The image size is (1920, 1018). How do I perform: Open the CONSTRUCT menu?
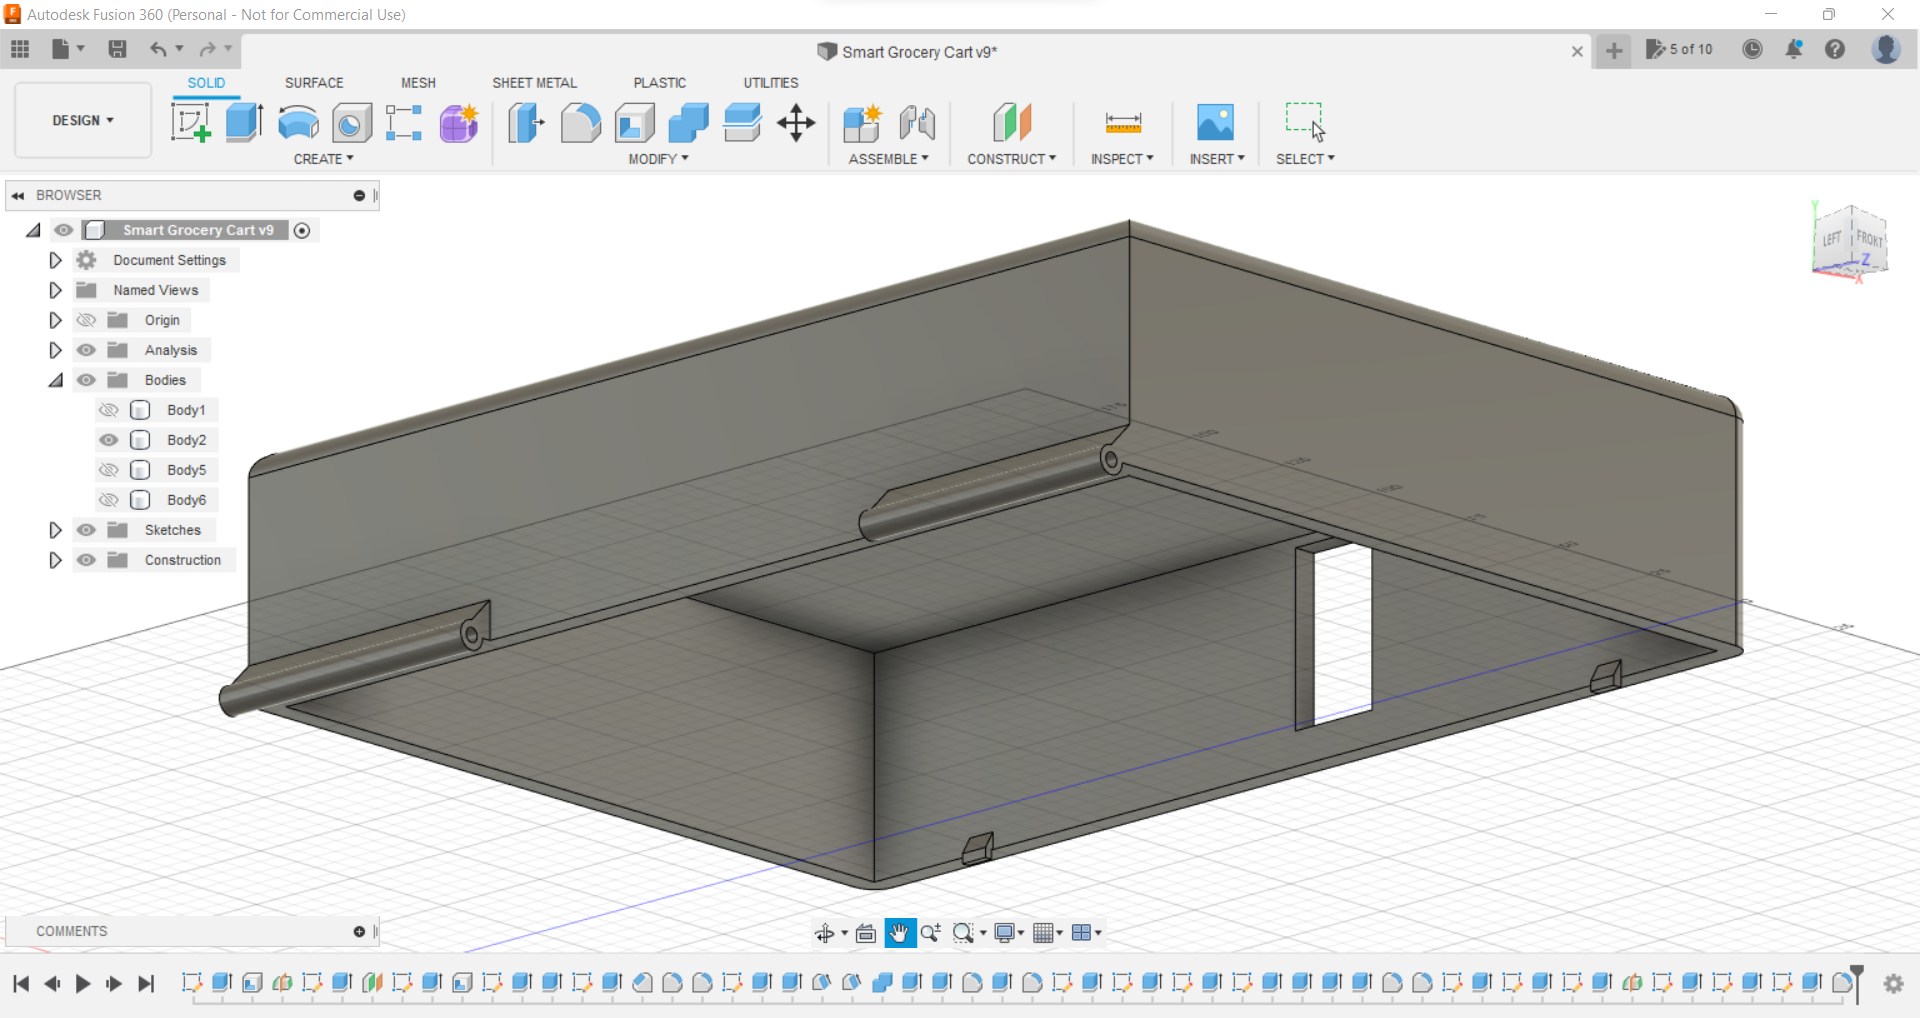(1011, 159)
